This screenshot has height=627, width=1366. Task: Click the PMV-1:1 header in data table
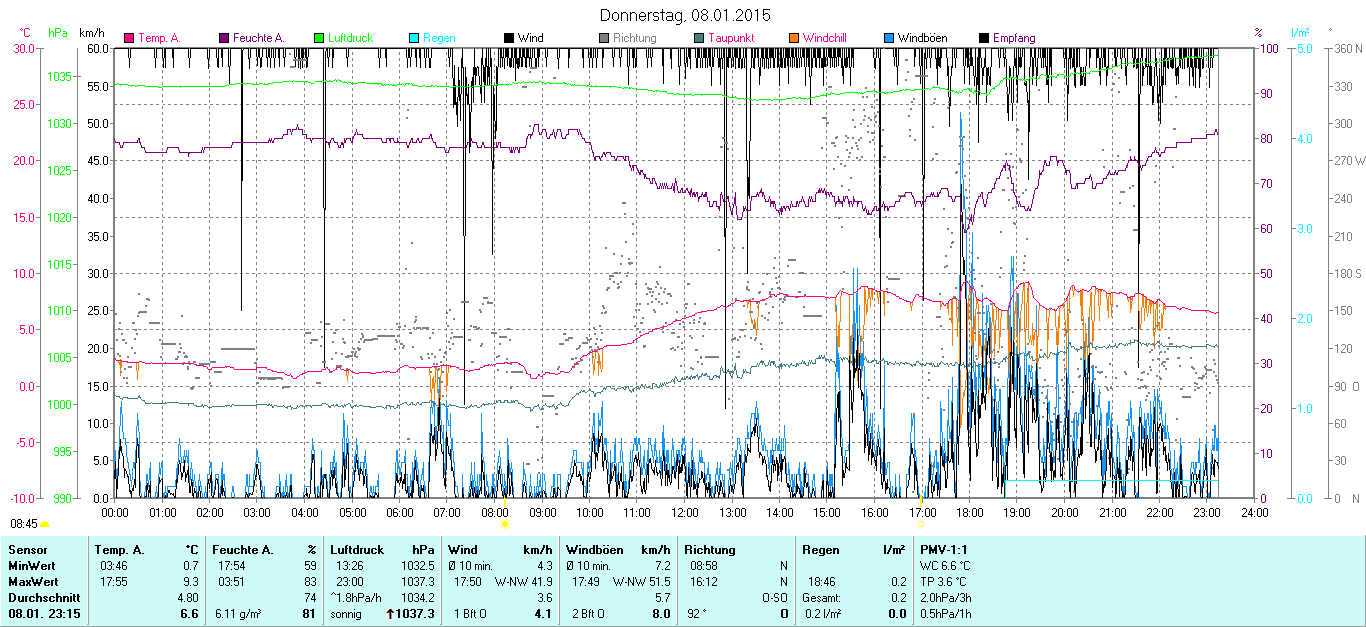pos(942,549)
